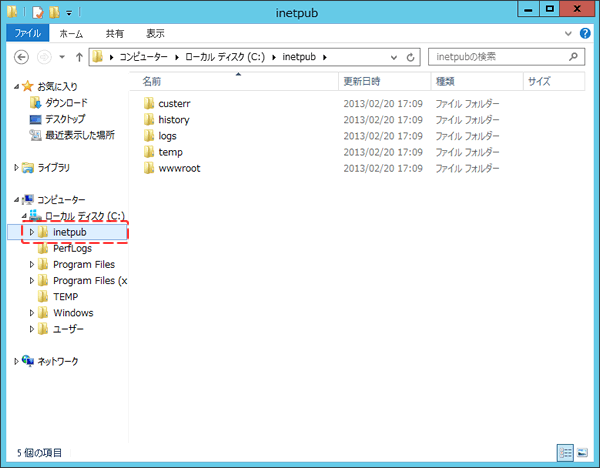The width and height of the screenshot is (600, 468).
Task: Click the Back navigation arrow
Action: 21,57
